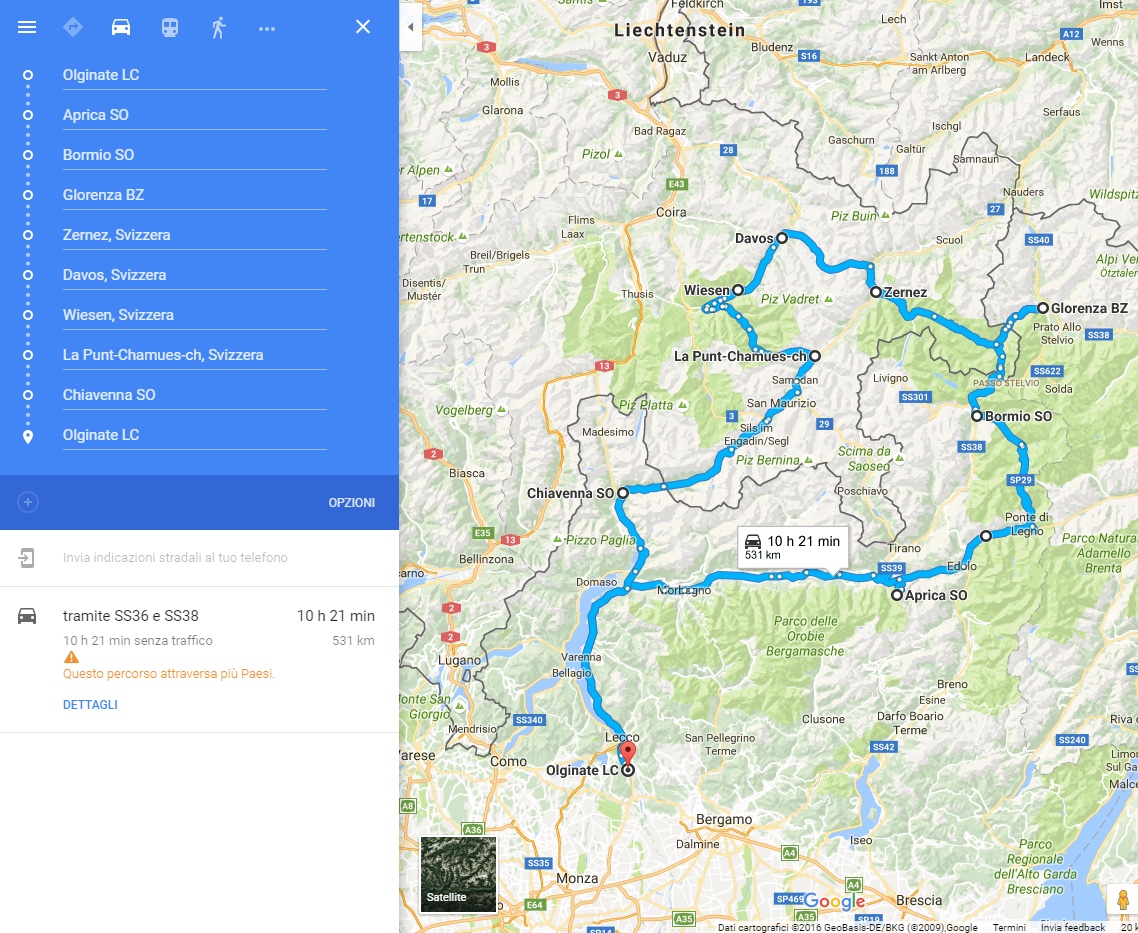
Task: Open the hamburger main menu
Action: point(27,28)
